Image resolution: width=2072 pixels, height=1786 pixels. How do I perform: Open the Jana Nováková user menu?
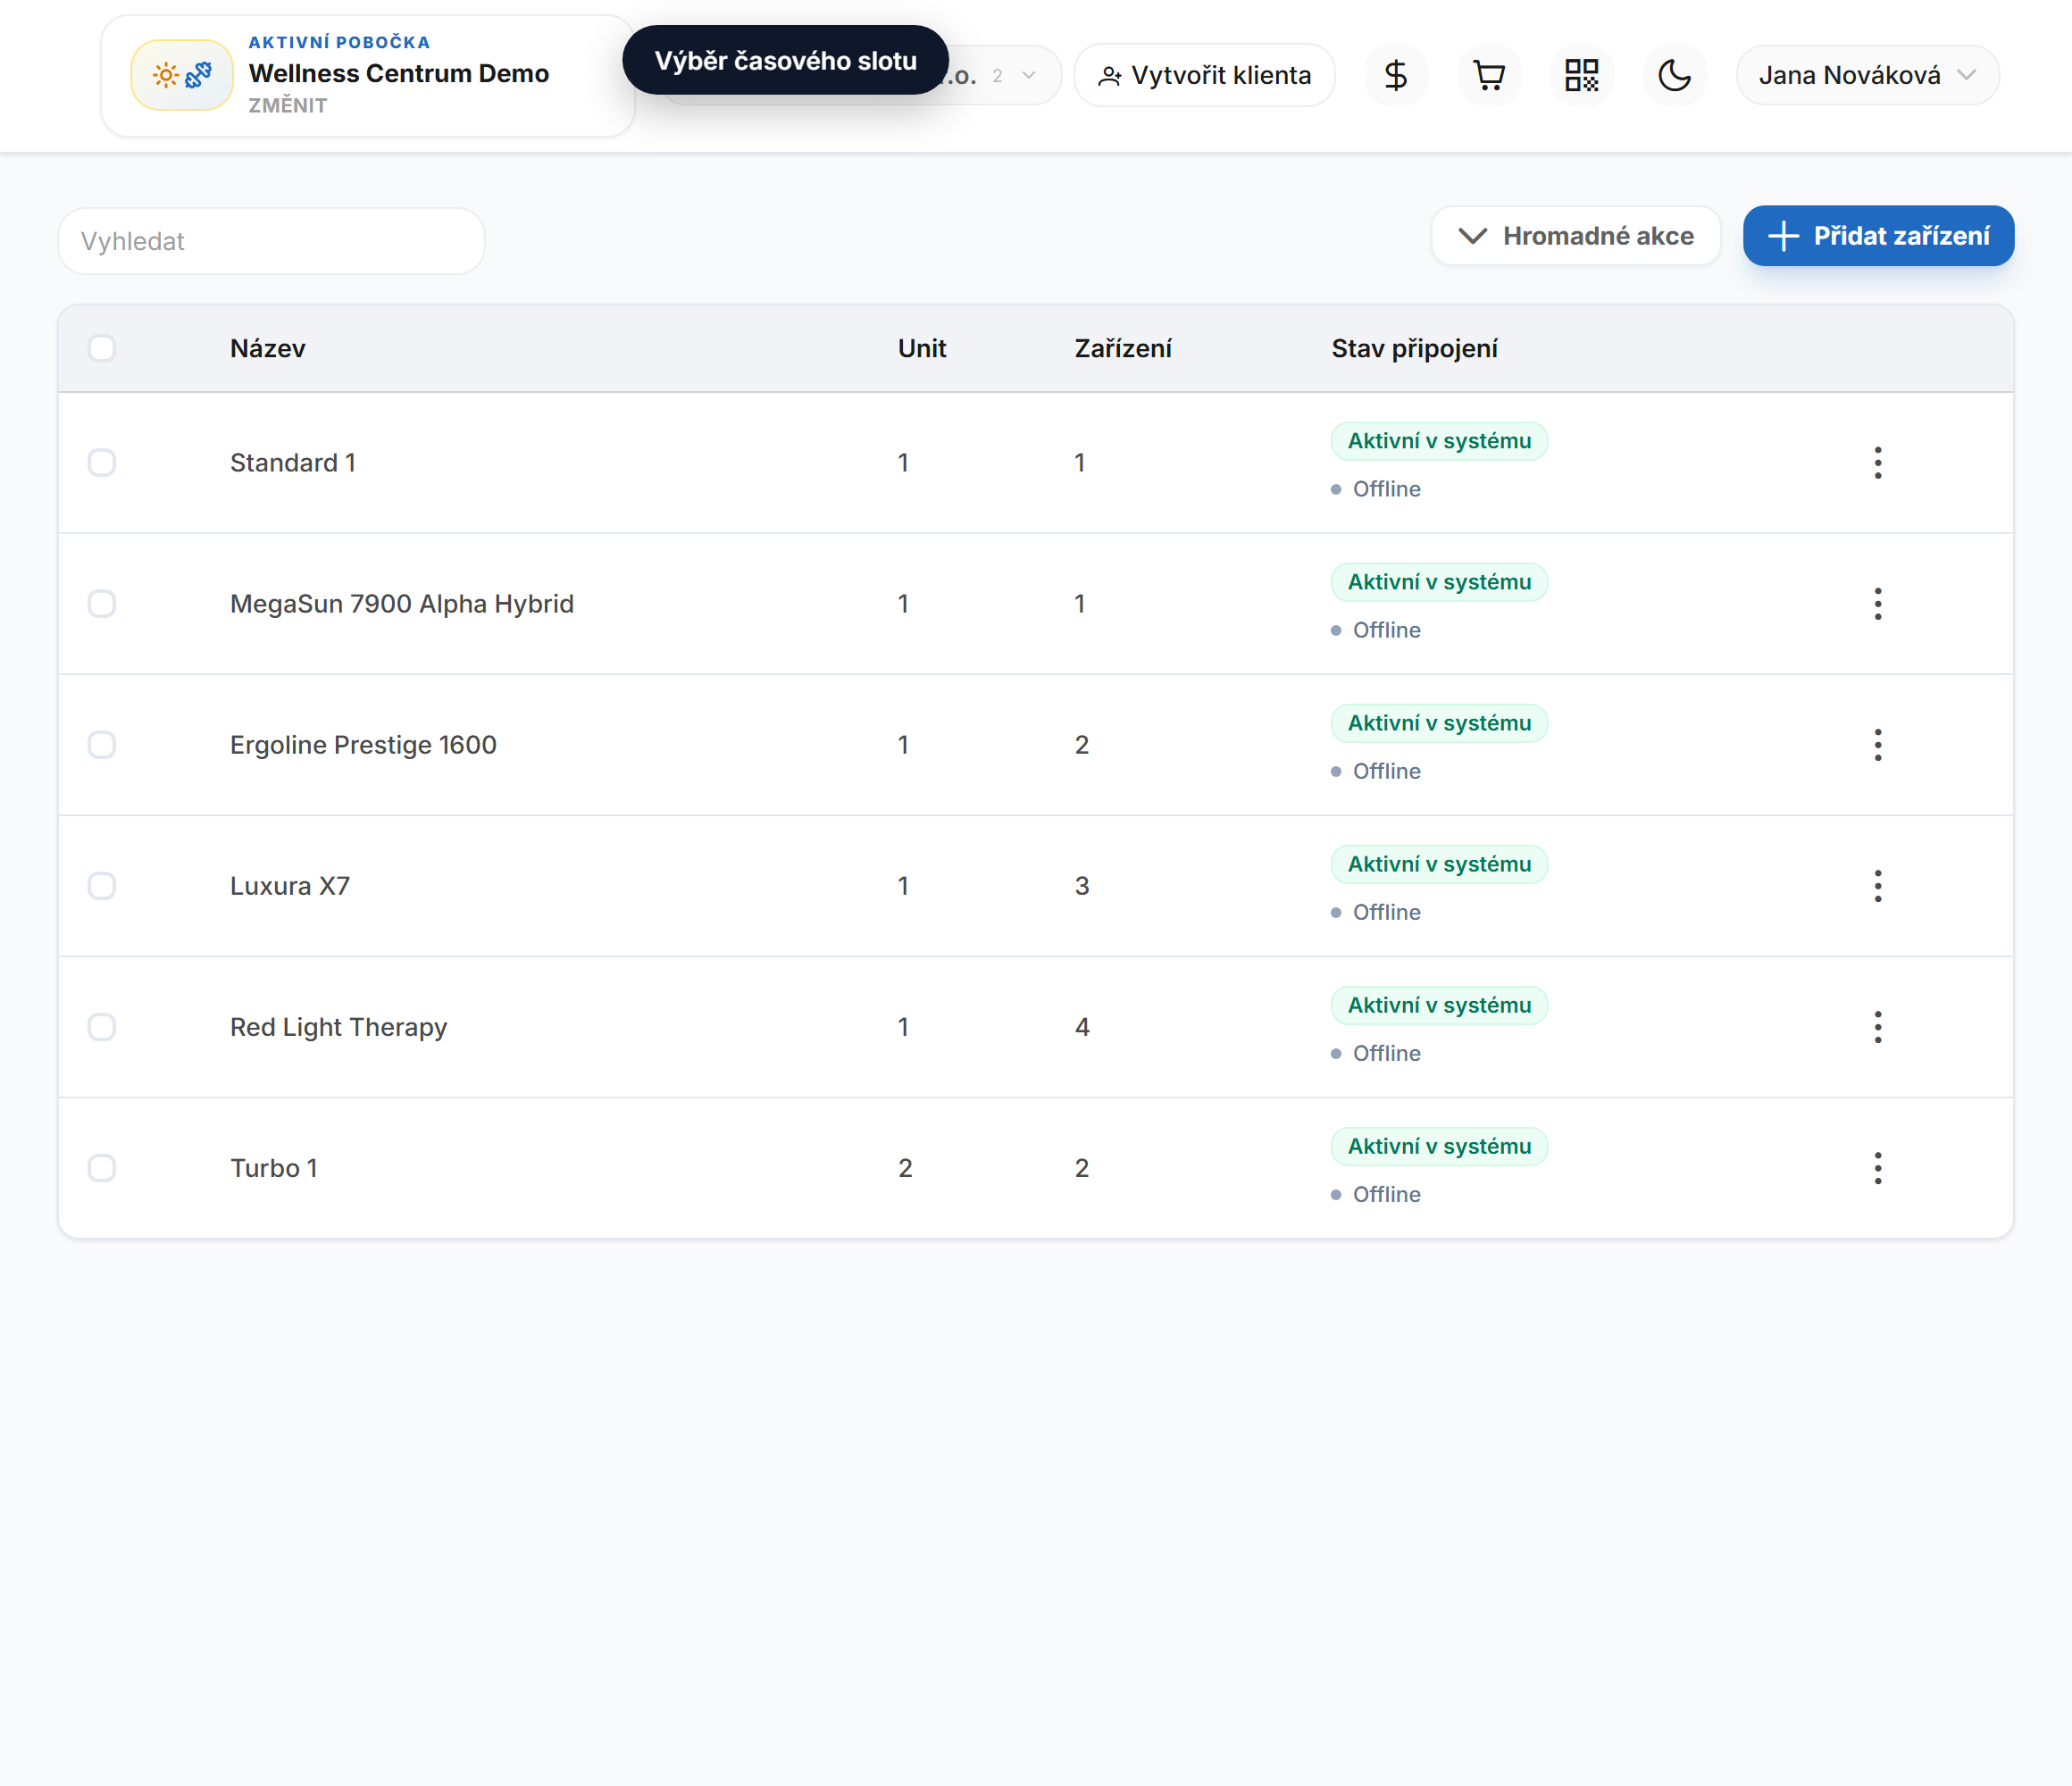click(x=1867, y=75)
